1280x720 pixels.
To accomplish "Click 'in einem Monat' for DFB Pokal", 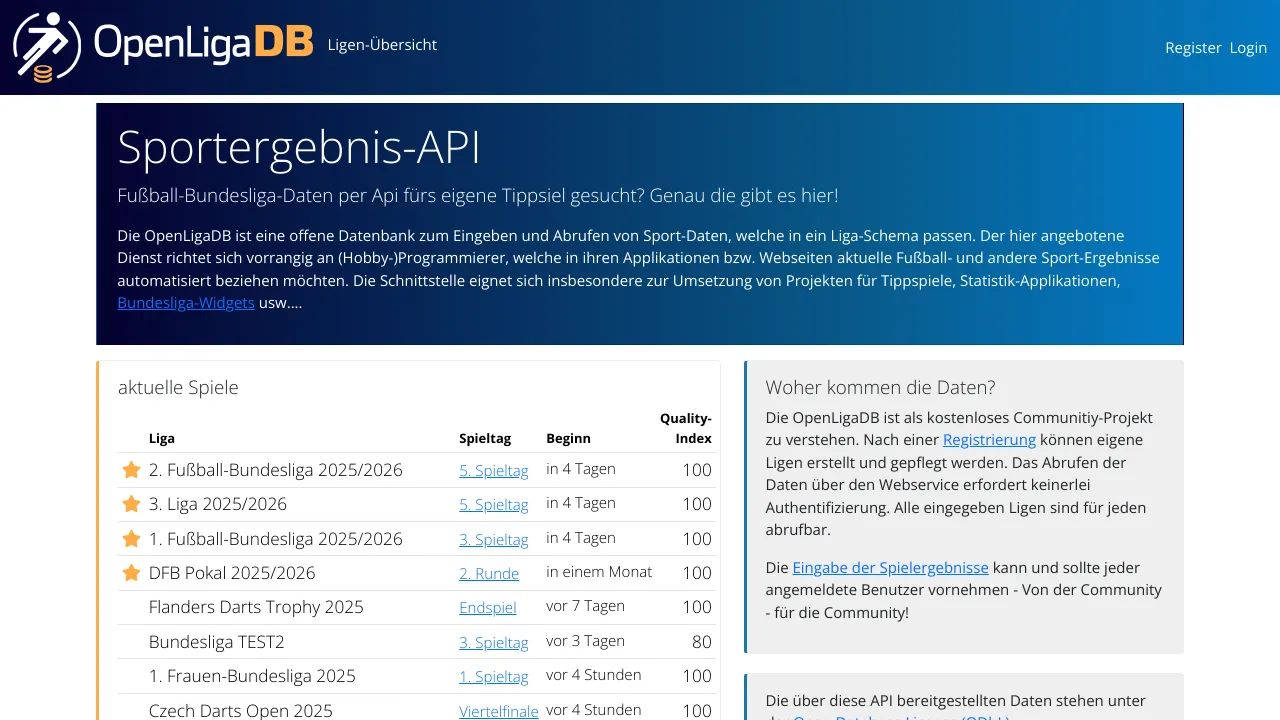I will pyautogui.click(x=599, y=572).
